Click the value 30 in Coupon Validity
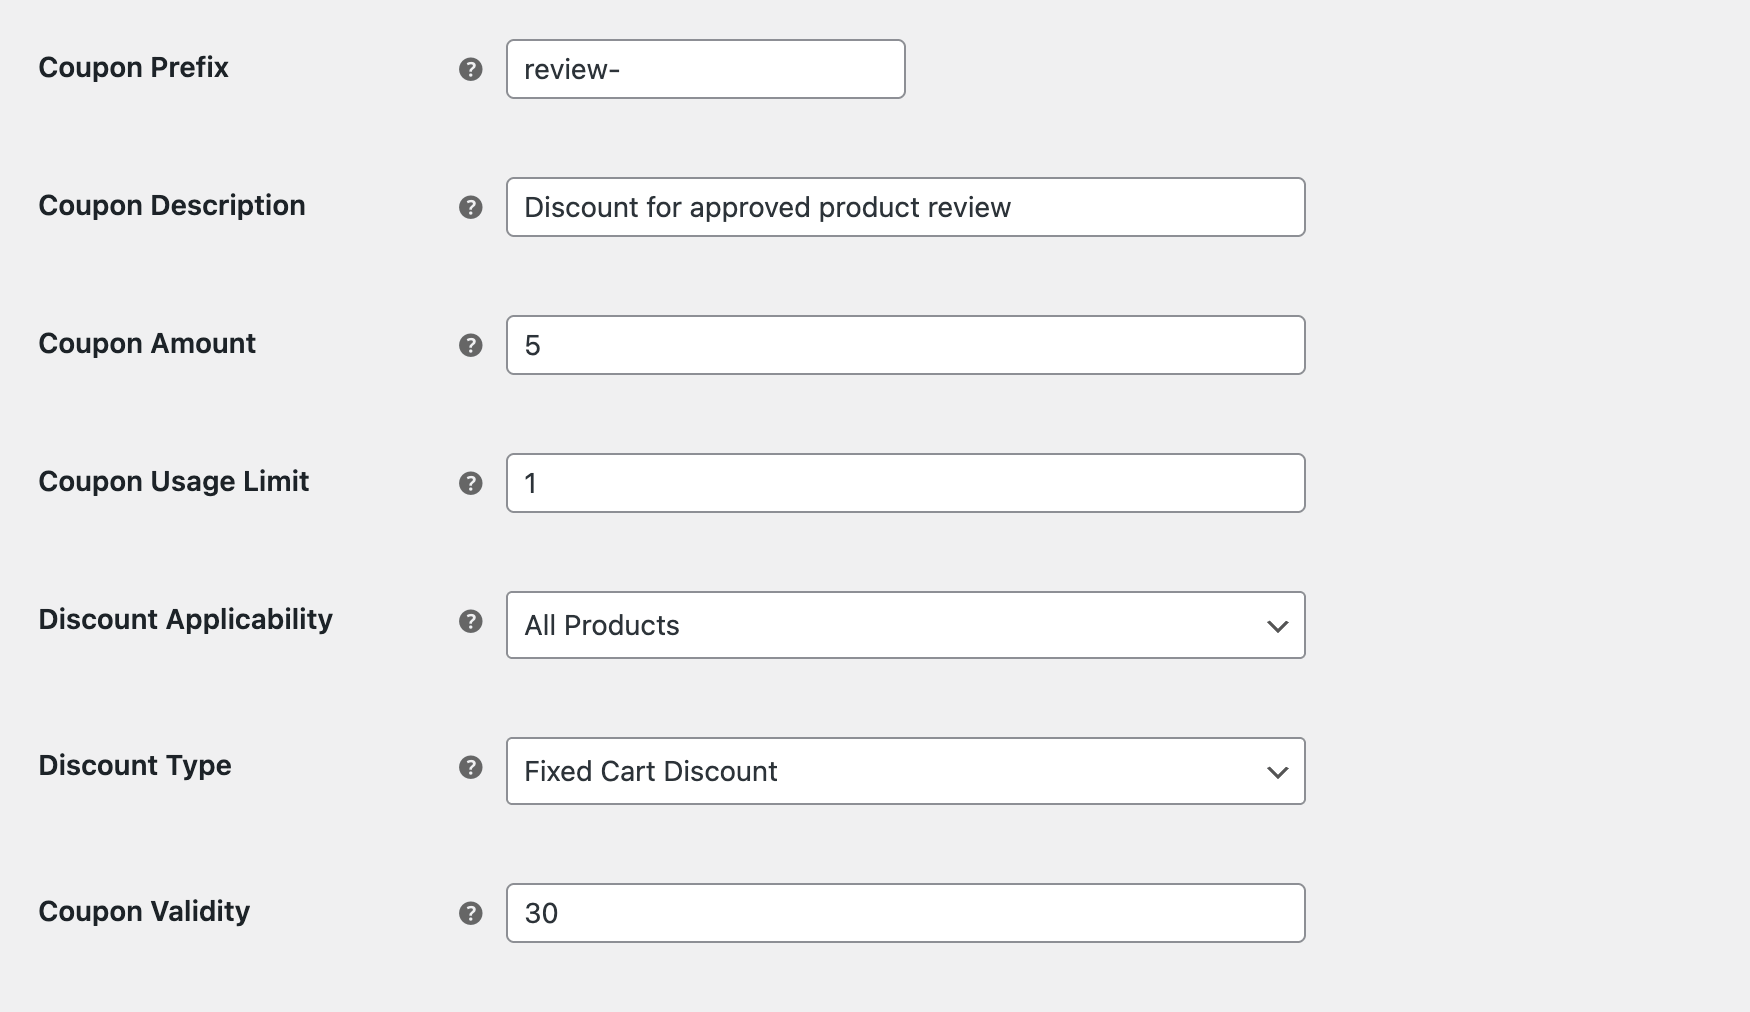1750x1012 pixels. (x=543, y=913)
